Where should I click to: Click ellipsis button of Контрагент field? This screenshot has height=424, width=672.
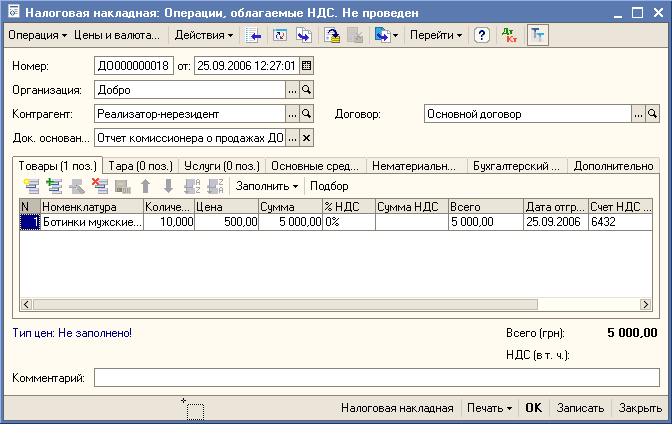tap(292, 114)
